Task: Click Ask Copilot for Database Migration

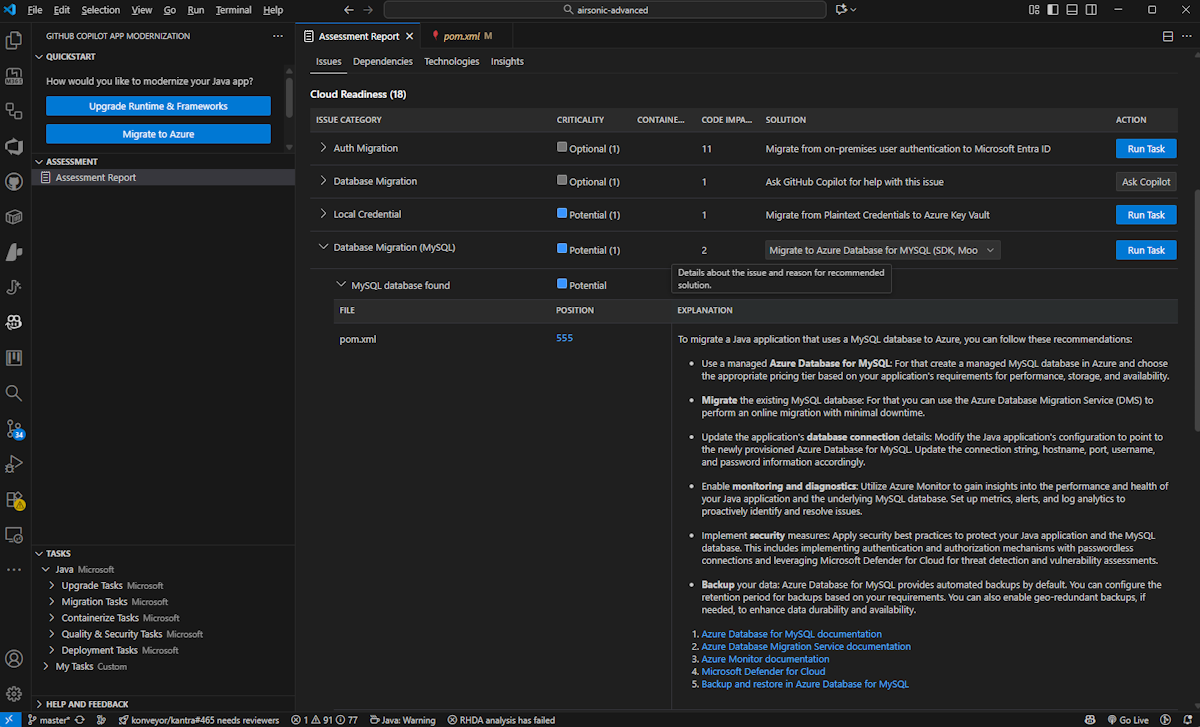Action: (x=1145, y=182)
